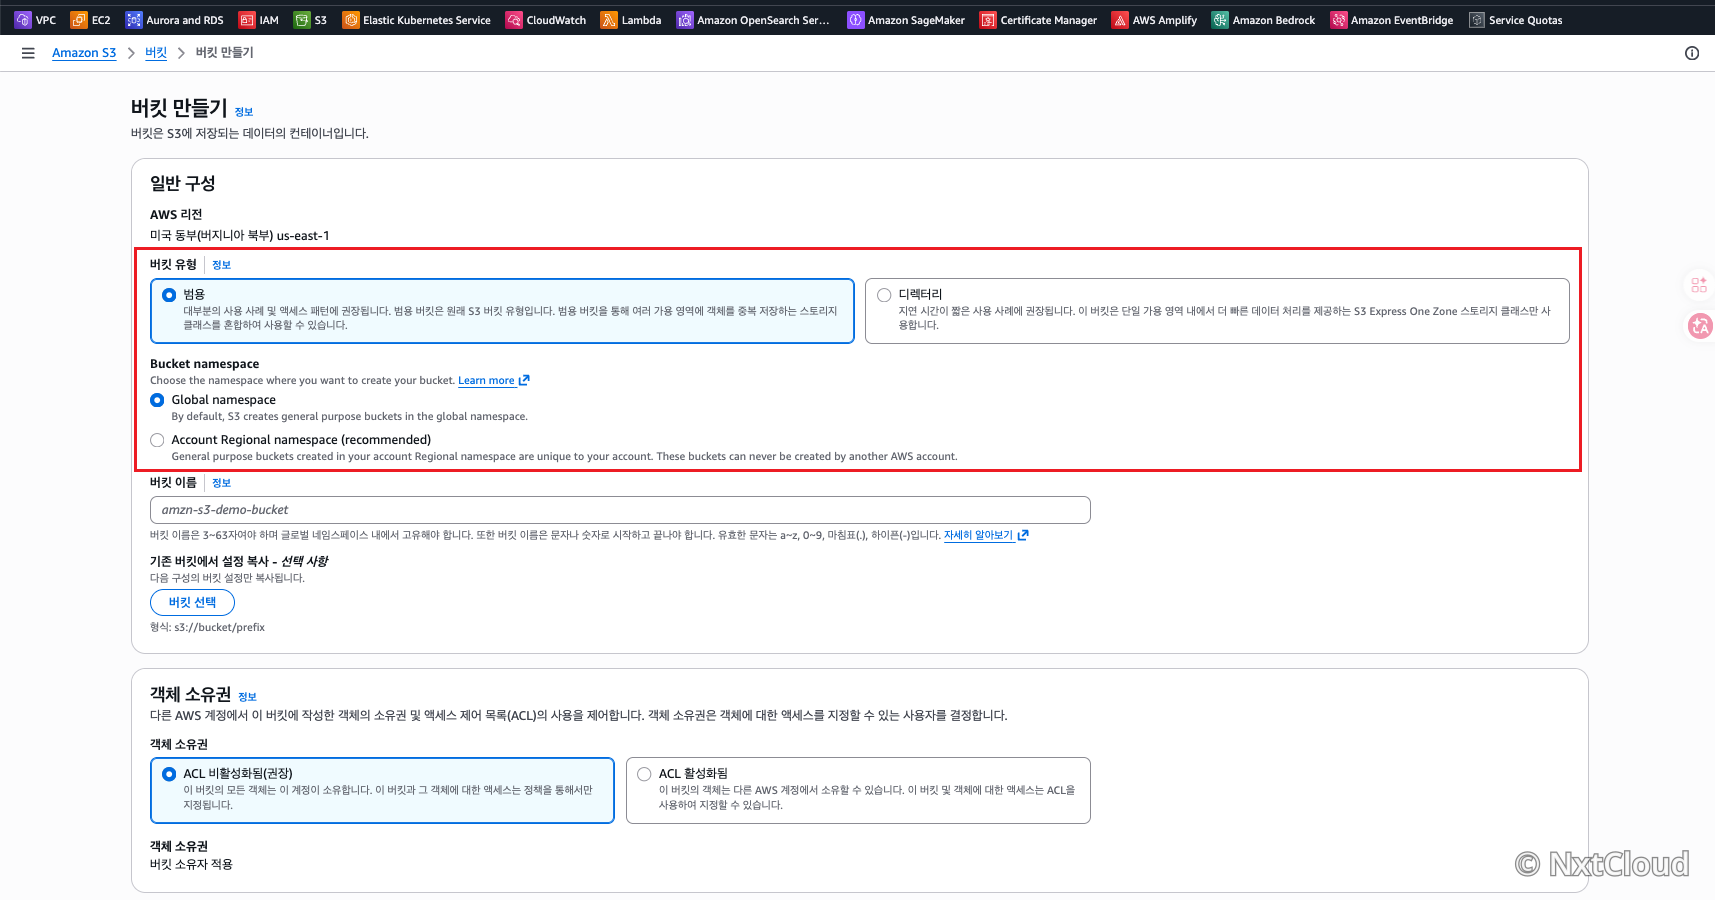This screenshot has width=1715, height=900.
Task: Open the EC2 service shortcut icon
Action: (79, 20)
